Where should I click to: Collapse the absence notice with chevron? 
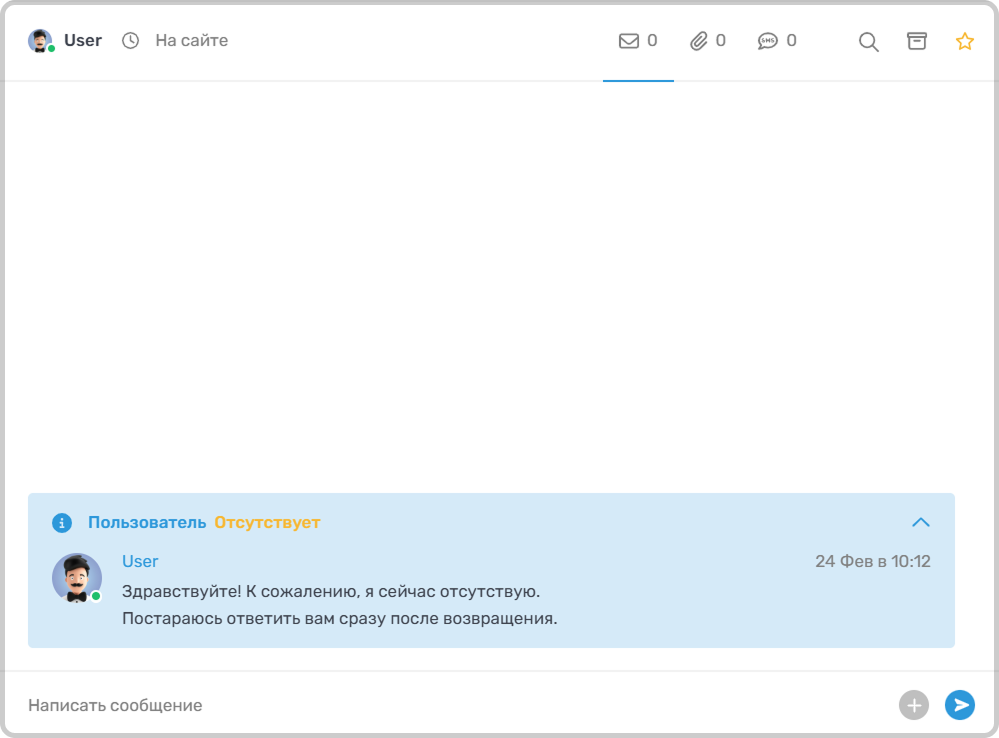(x=921, y=522)
